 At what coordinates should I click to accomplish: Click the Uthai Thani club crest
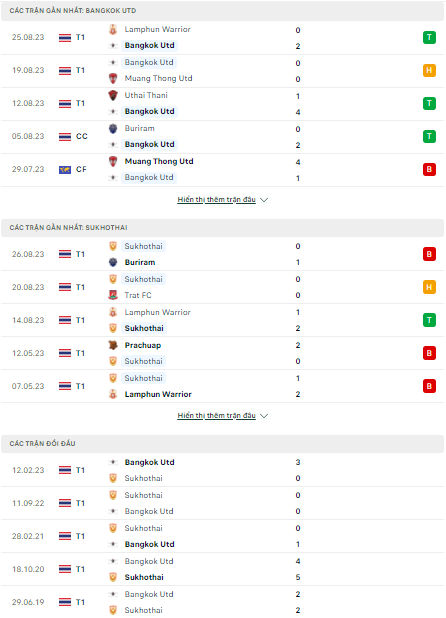point(113,95)
